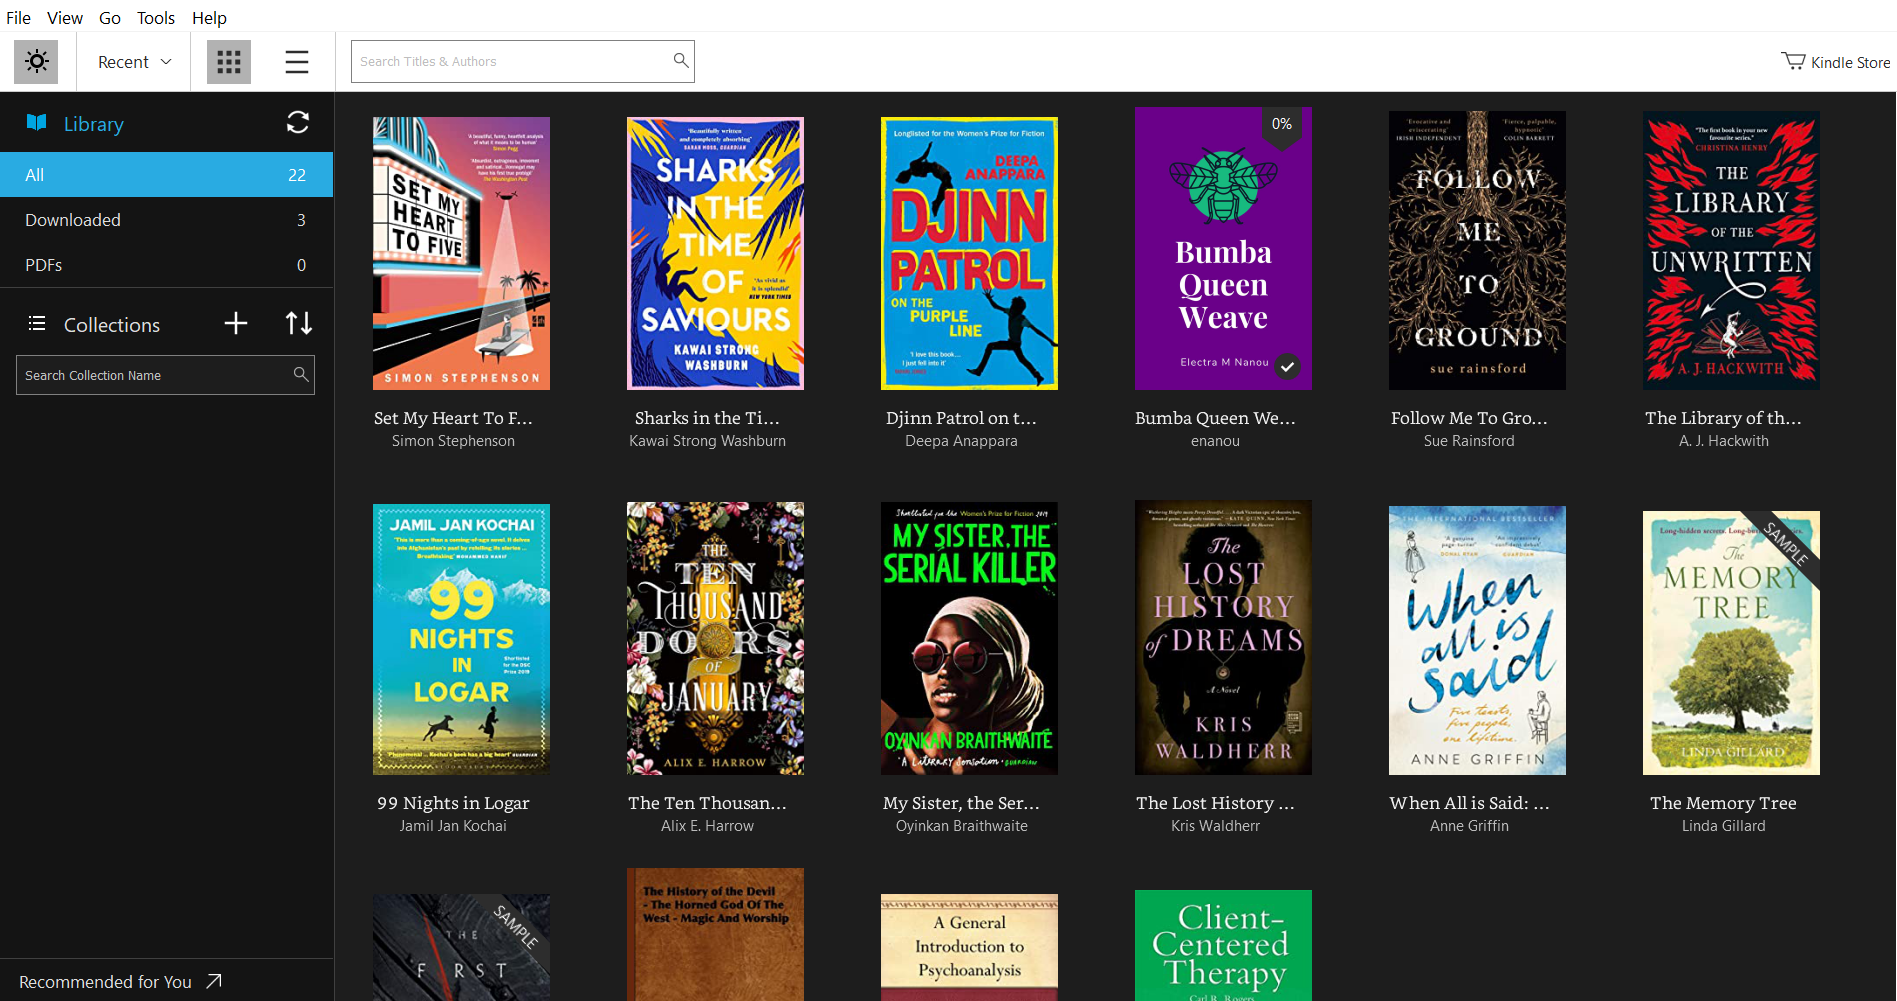Open the Bumba Queen Weave book cover
Image resolution: width=1897 pixels, height=1001 pixels.
tap(1223, 250)
